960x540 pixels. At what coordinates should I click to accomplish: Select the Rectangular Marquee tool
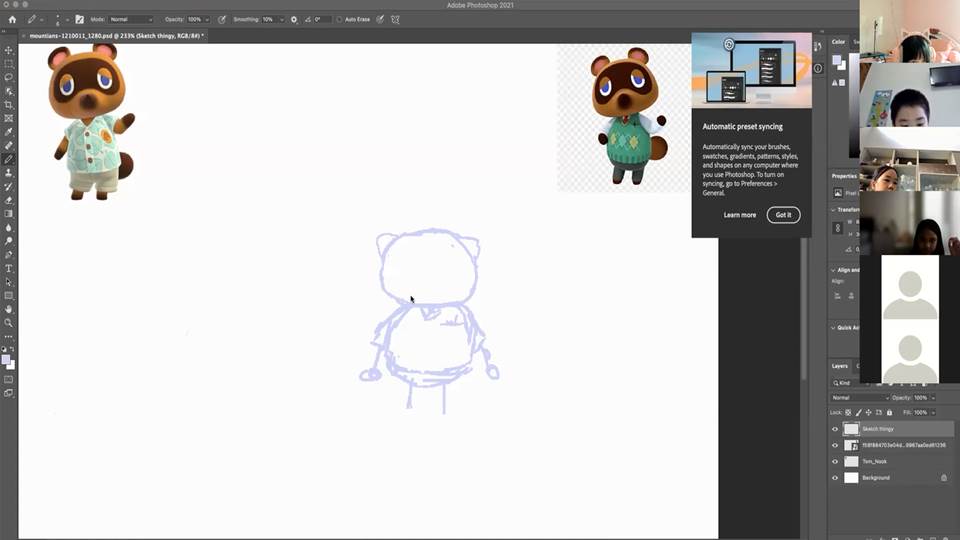tap(9, 64)
